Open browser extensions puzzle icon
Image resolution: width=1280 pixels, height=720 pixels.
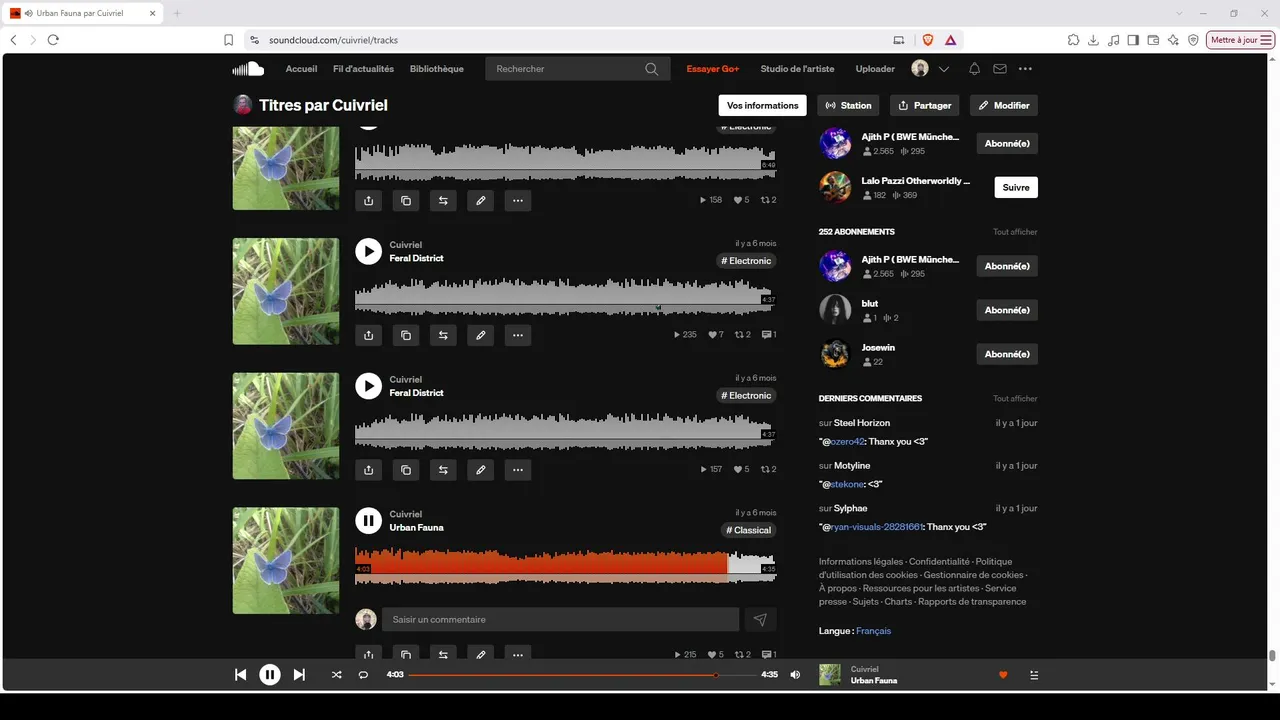click(1073, 40)
